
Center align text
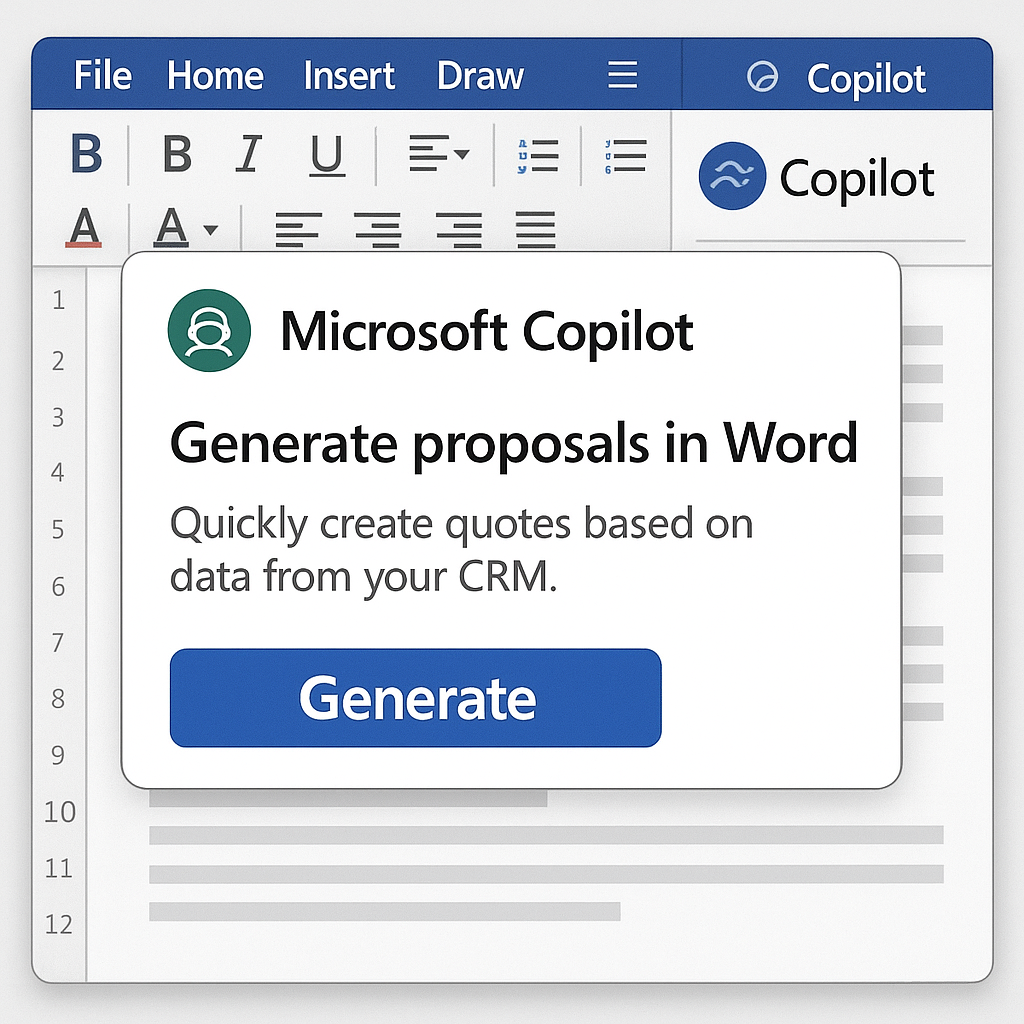click(x=377, y=230)
